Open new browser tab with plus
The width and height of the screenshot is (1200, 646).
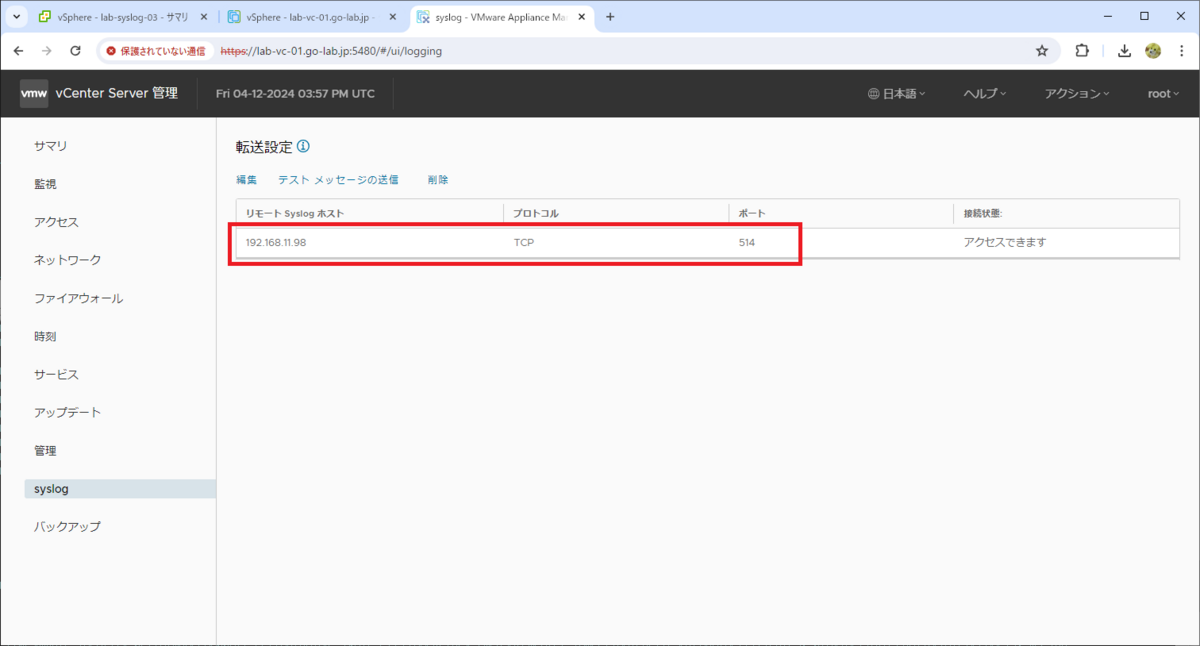[x=610, y=17]
